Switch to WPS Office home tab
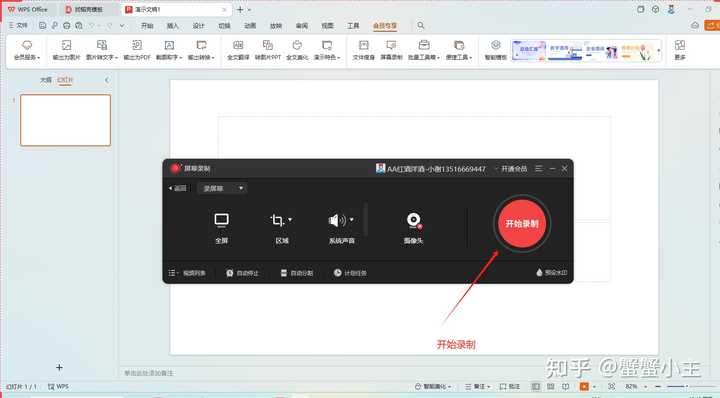720x398 pixels. 28,9
